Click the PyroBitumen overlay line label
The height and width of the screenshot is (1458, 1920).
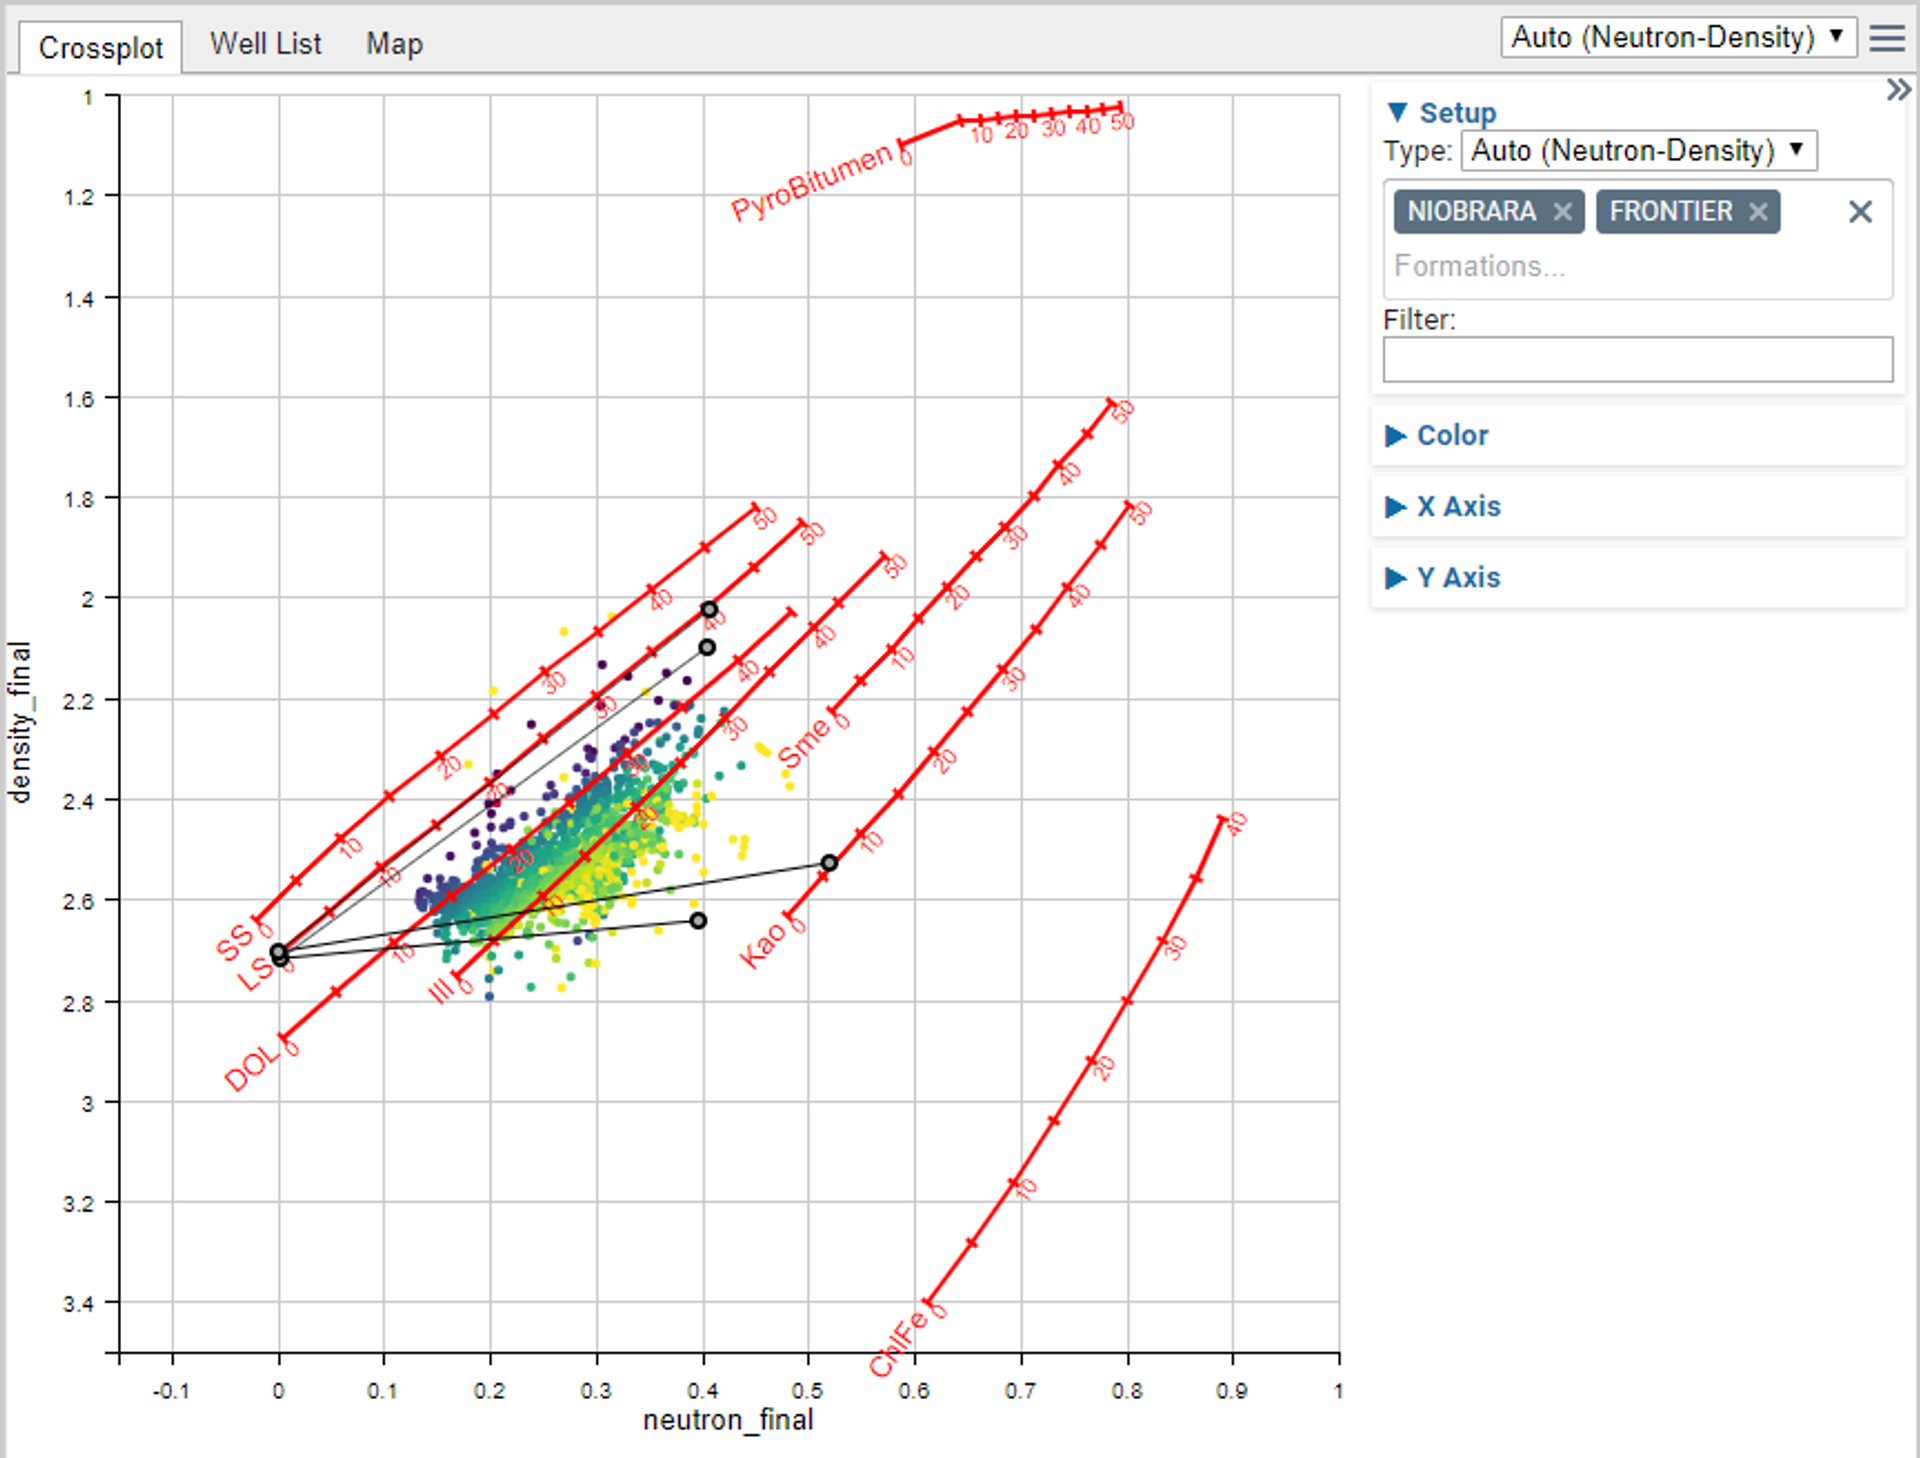(x=810, y=181)
